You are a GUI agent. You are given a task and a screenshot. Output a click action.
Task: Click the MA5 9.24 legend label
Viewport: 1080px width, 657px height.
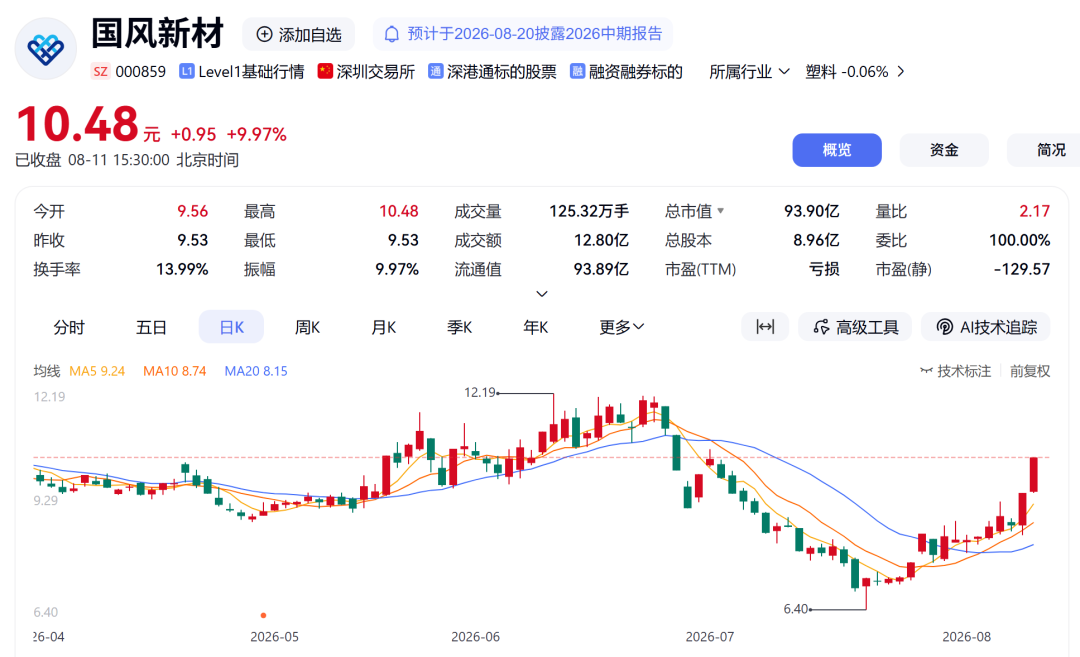(97, 371)
